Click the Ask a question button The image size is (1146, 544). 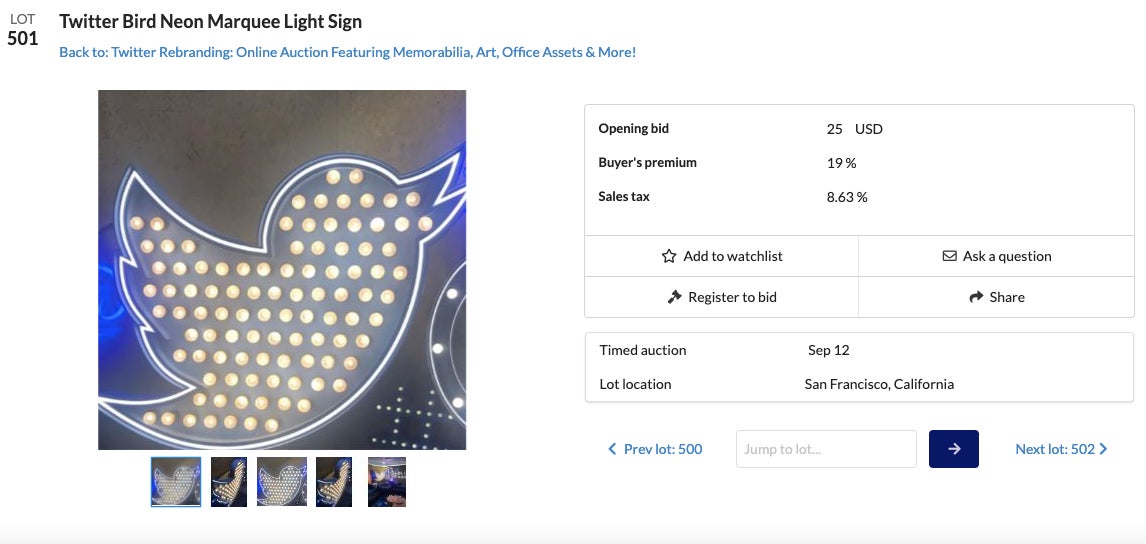[996, 256]
